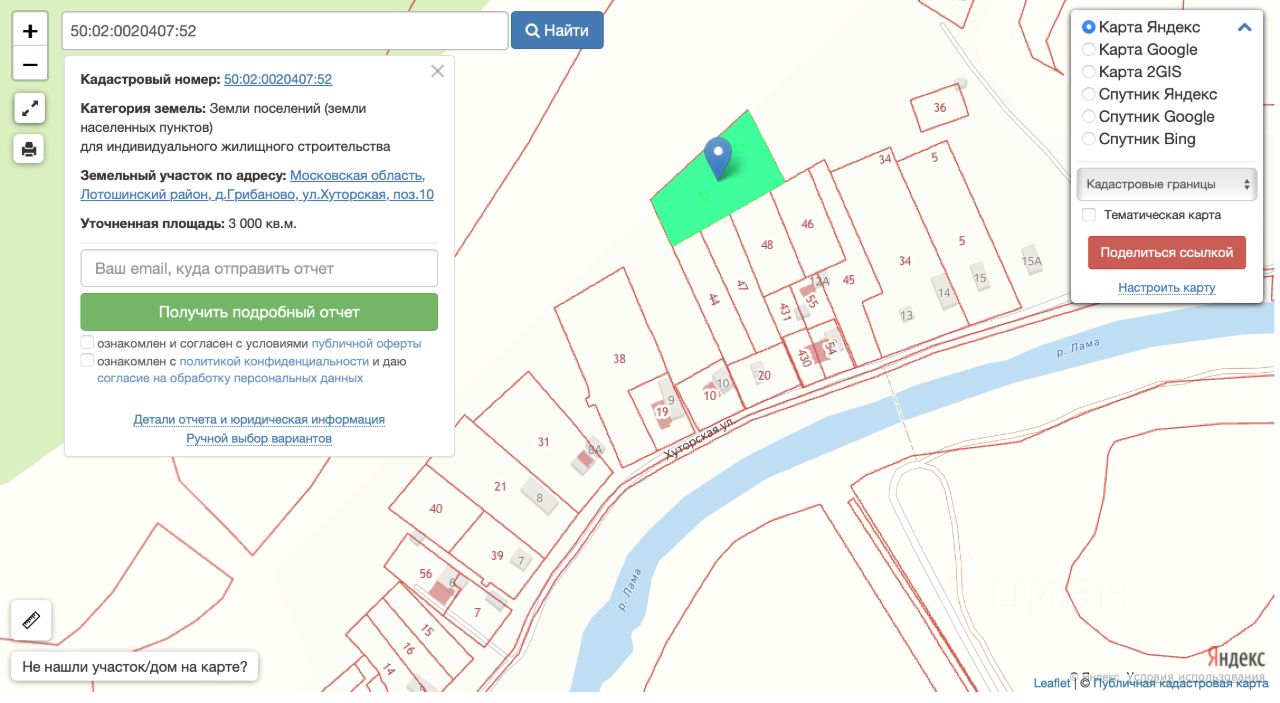Image resolution: width=1280 pixels, height=703 pixels.
Task: Click Поделиться ссылкой button
Action: coord(1167,253)
